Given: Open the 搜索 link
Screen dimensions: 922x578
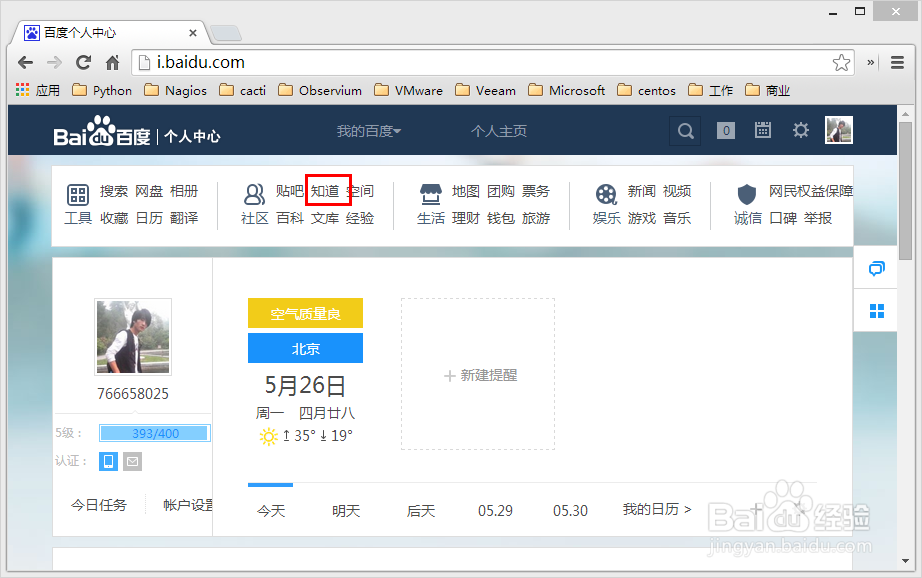Looking at the screenshot, I should tap(113, 191).
